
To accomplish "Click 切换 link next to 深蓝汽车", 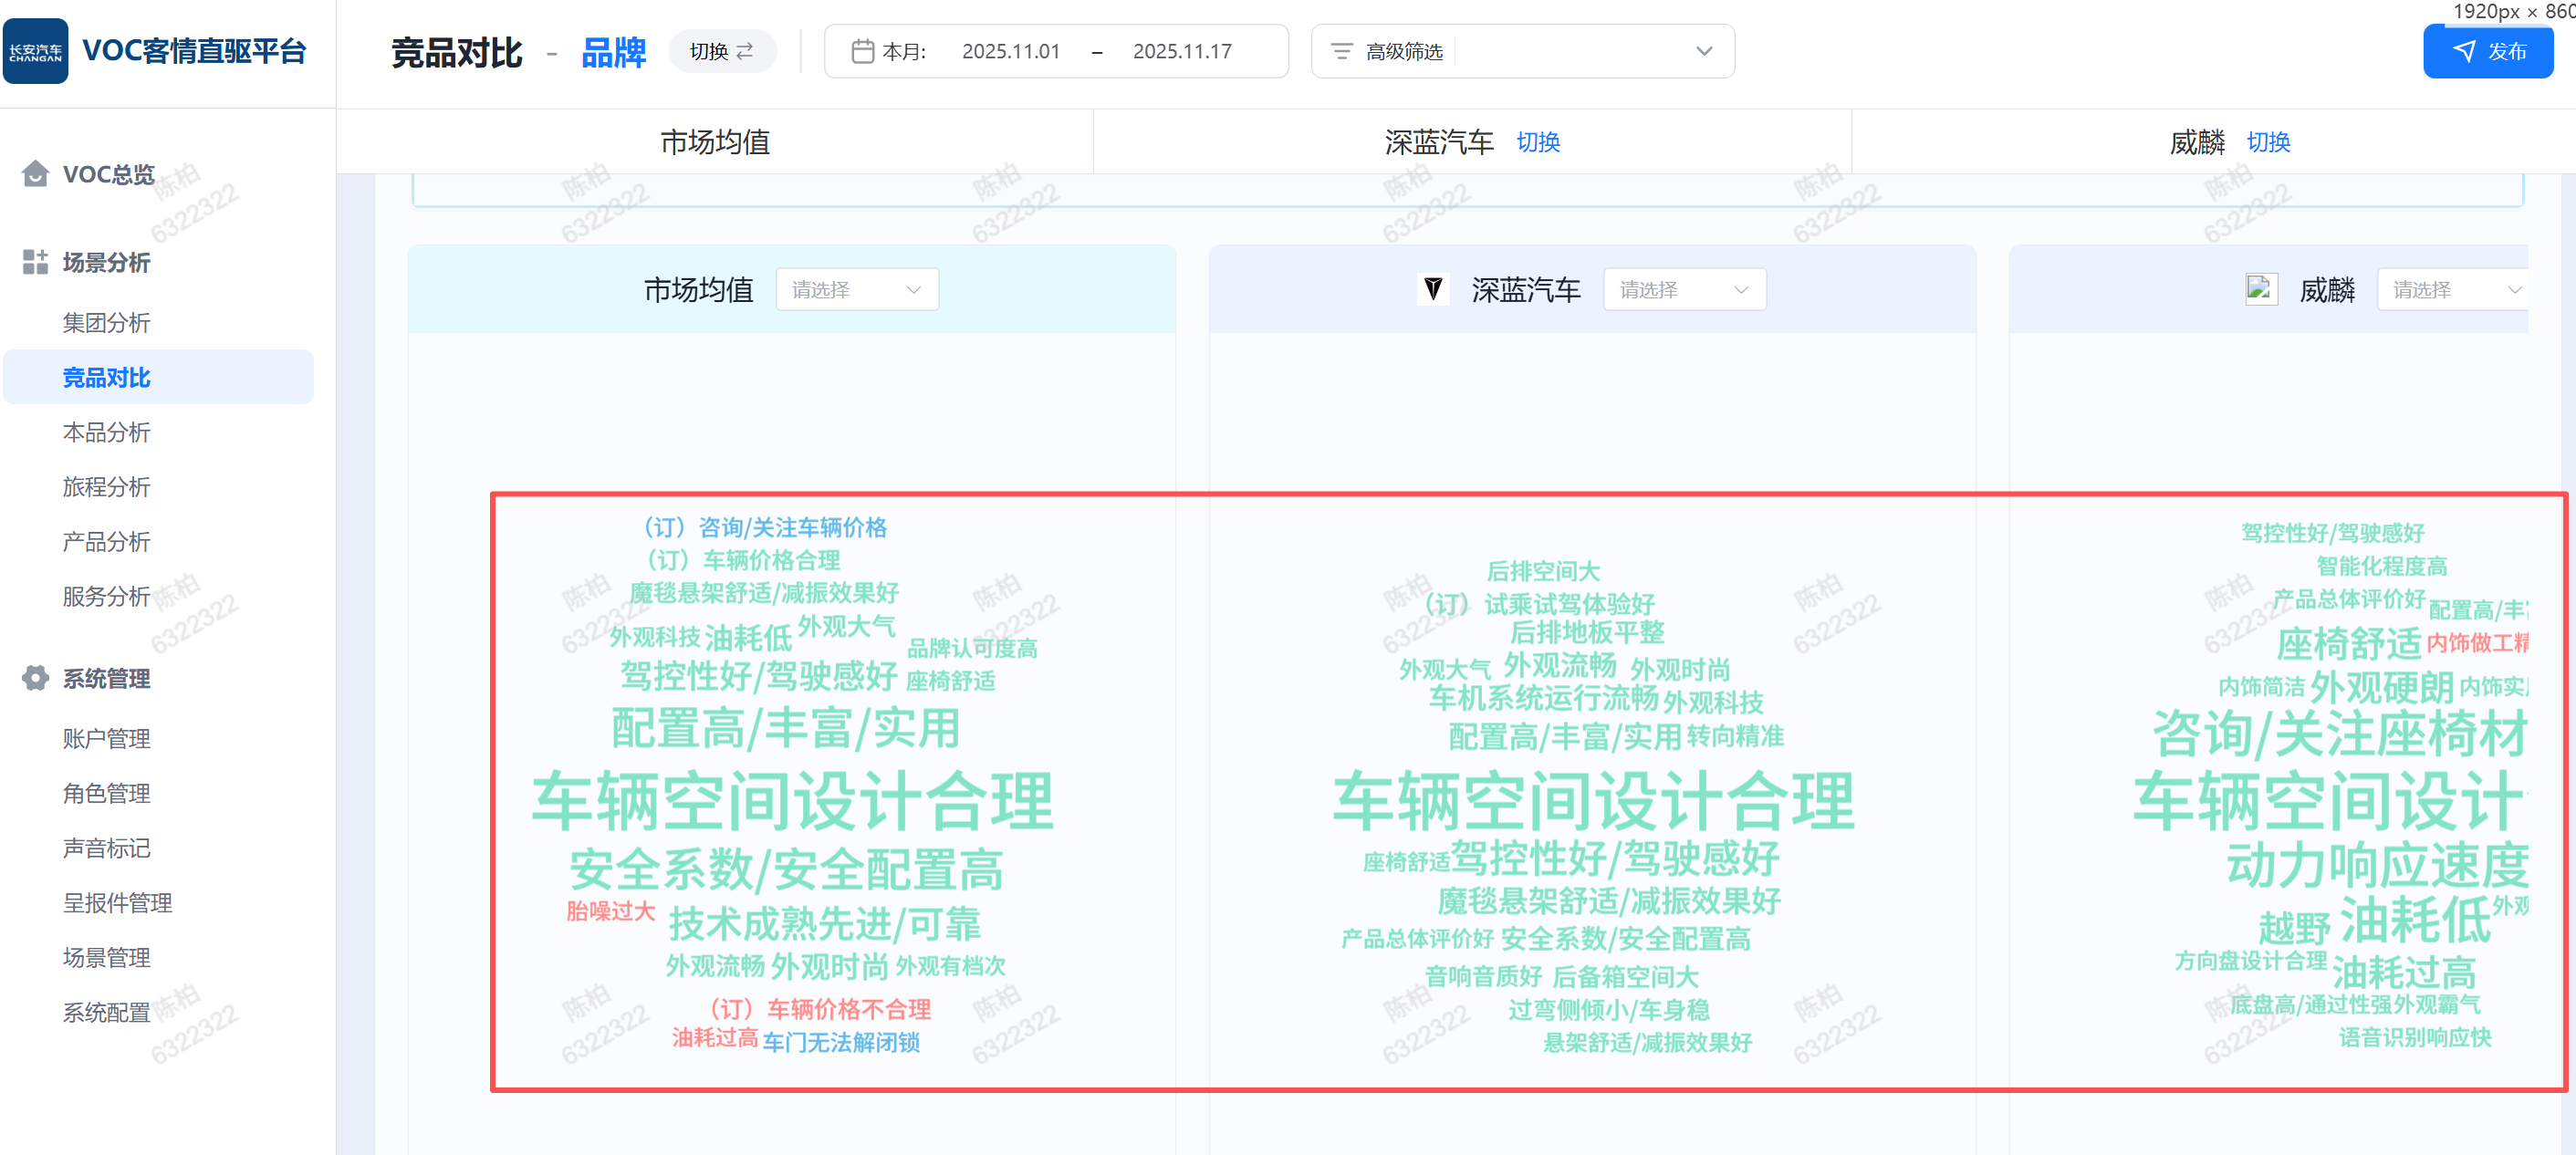I will (x=1538, y=142).
